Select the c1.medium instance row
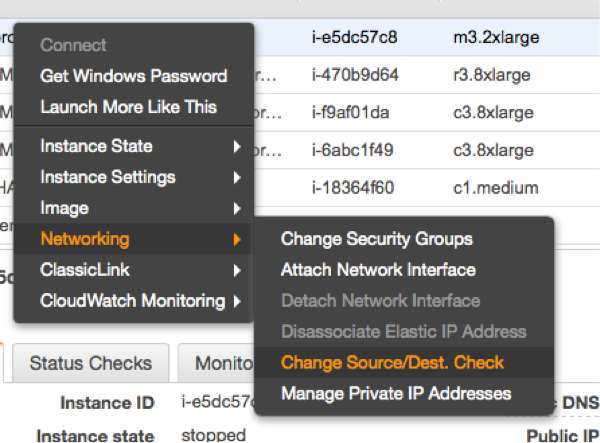600x443 pixels. pos(495,187)
